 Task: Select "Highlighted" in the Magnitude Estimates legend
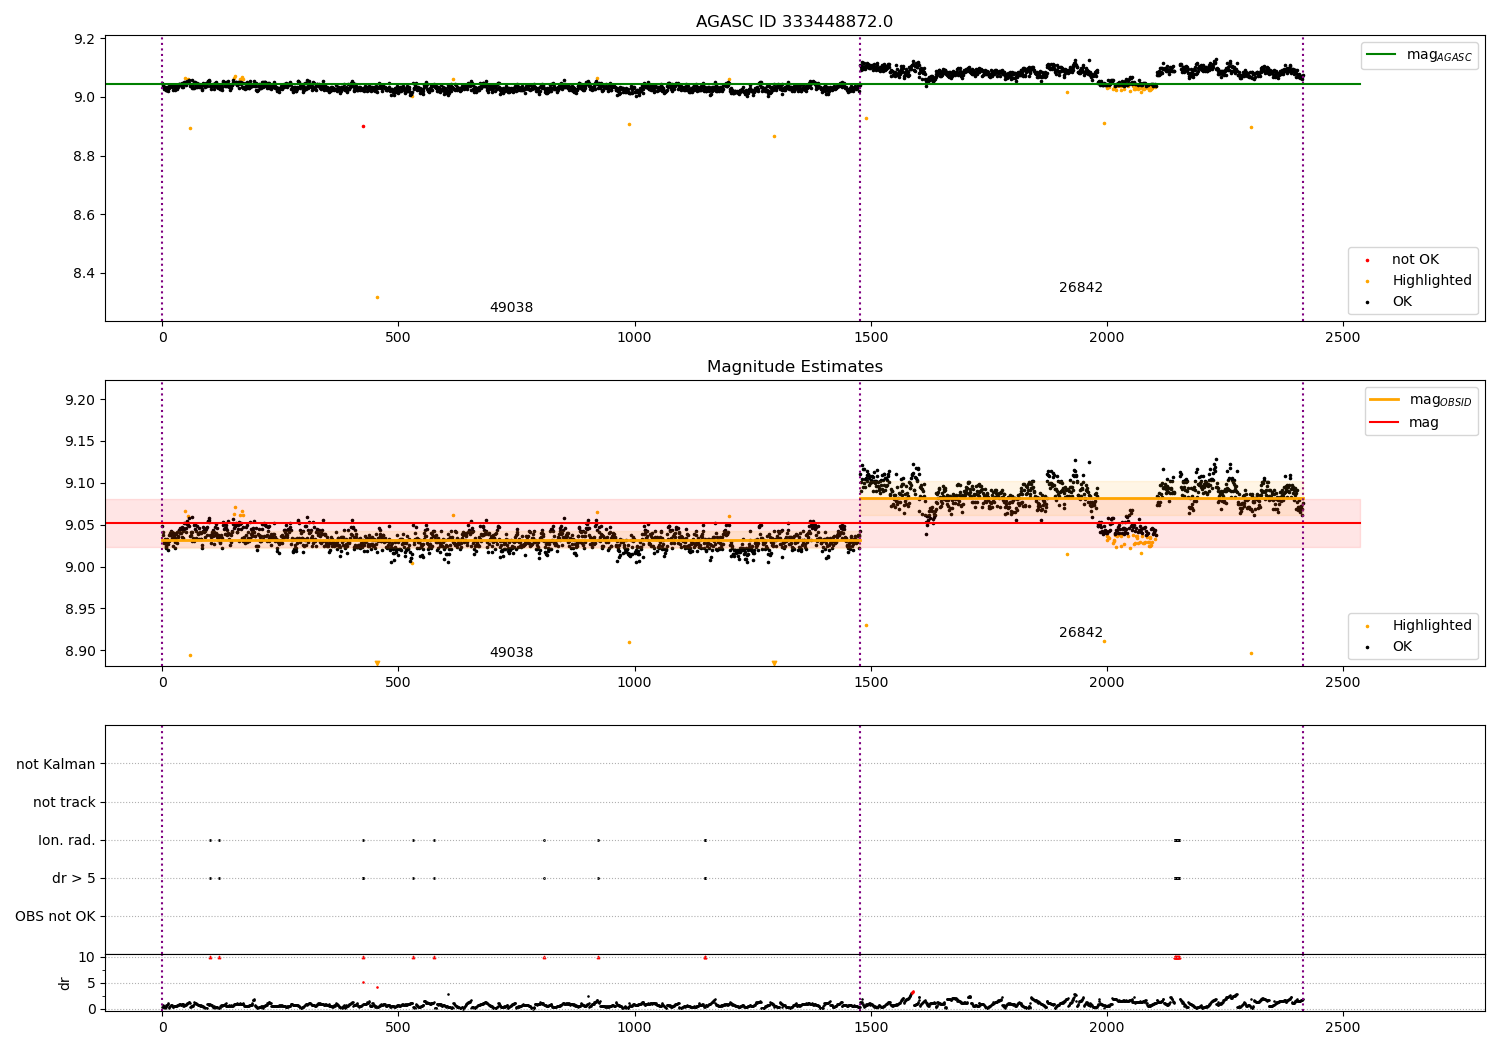pyautogui.click(x=1432, y=626)
